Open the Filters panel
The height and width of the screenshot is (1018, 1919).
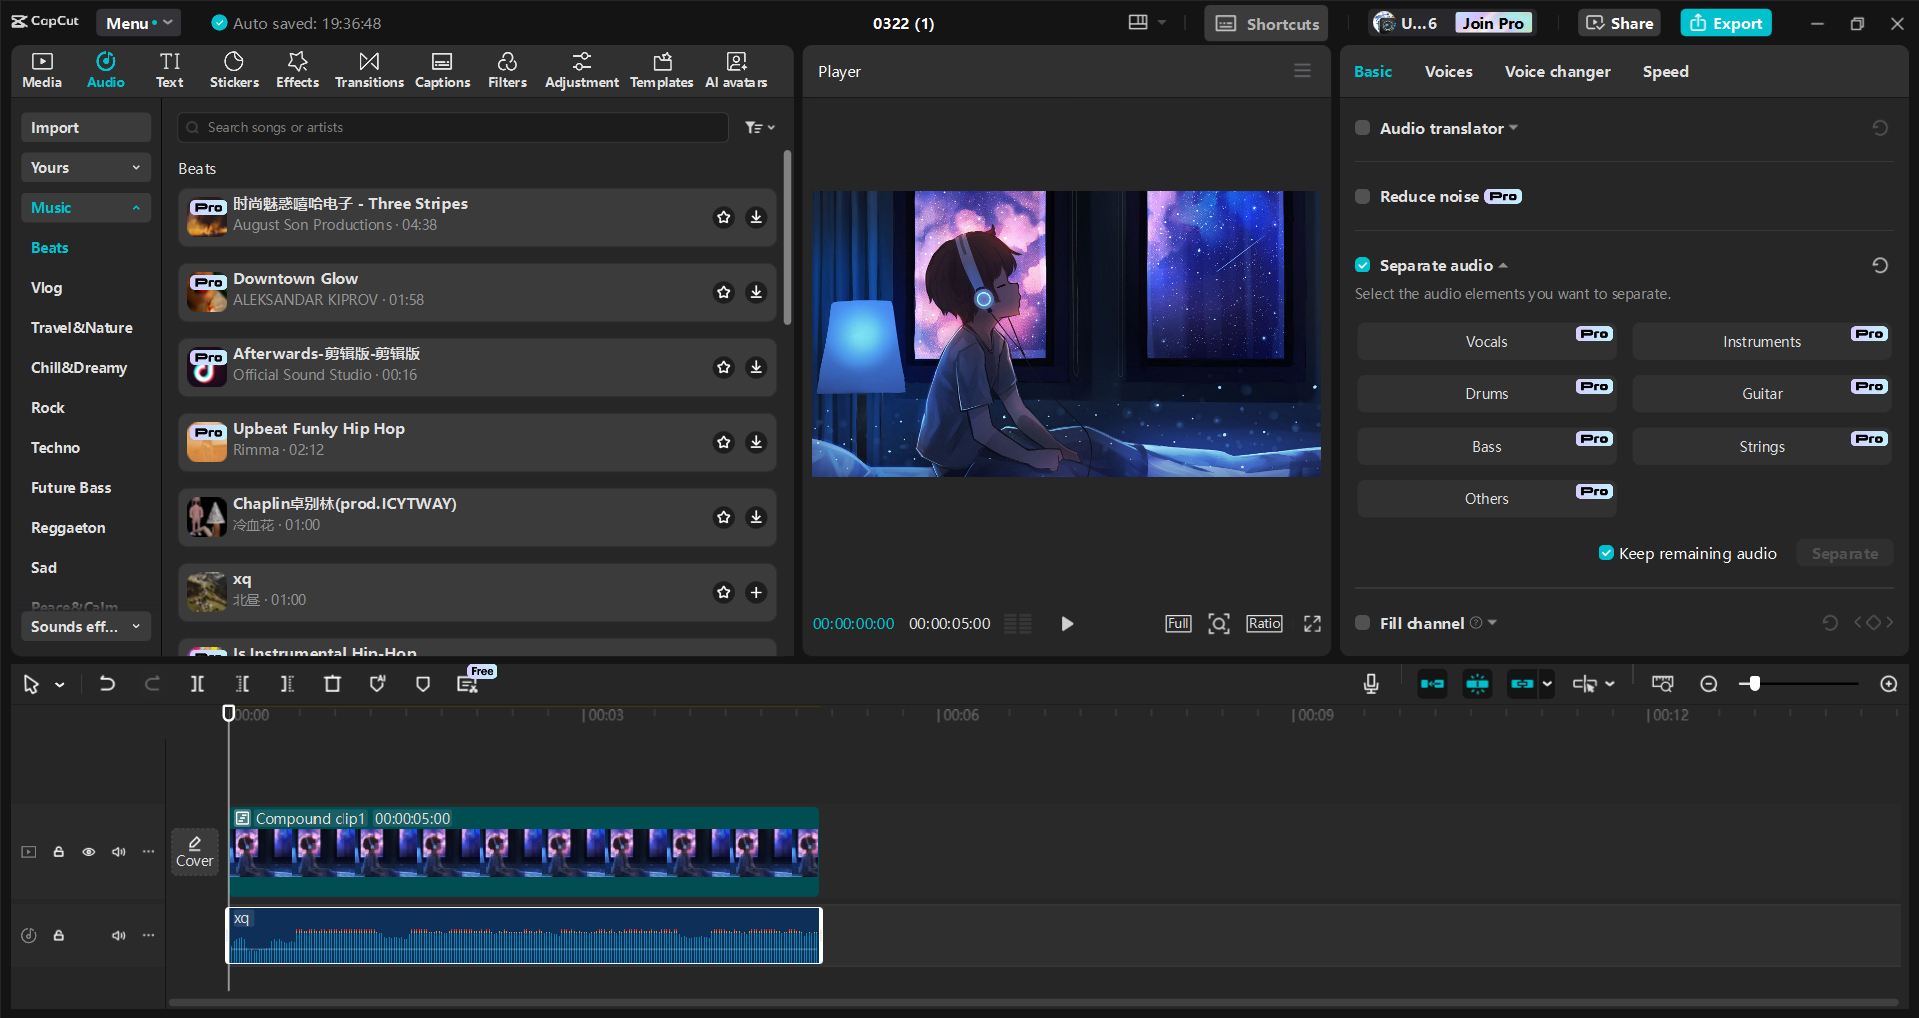coord(507,70)
